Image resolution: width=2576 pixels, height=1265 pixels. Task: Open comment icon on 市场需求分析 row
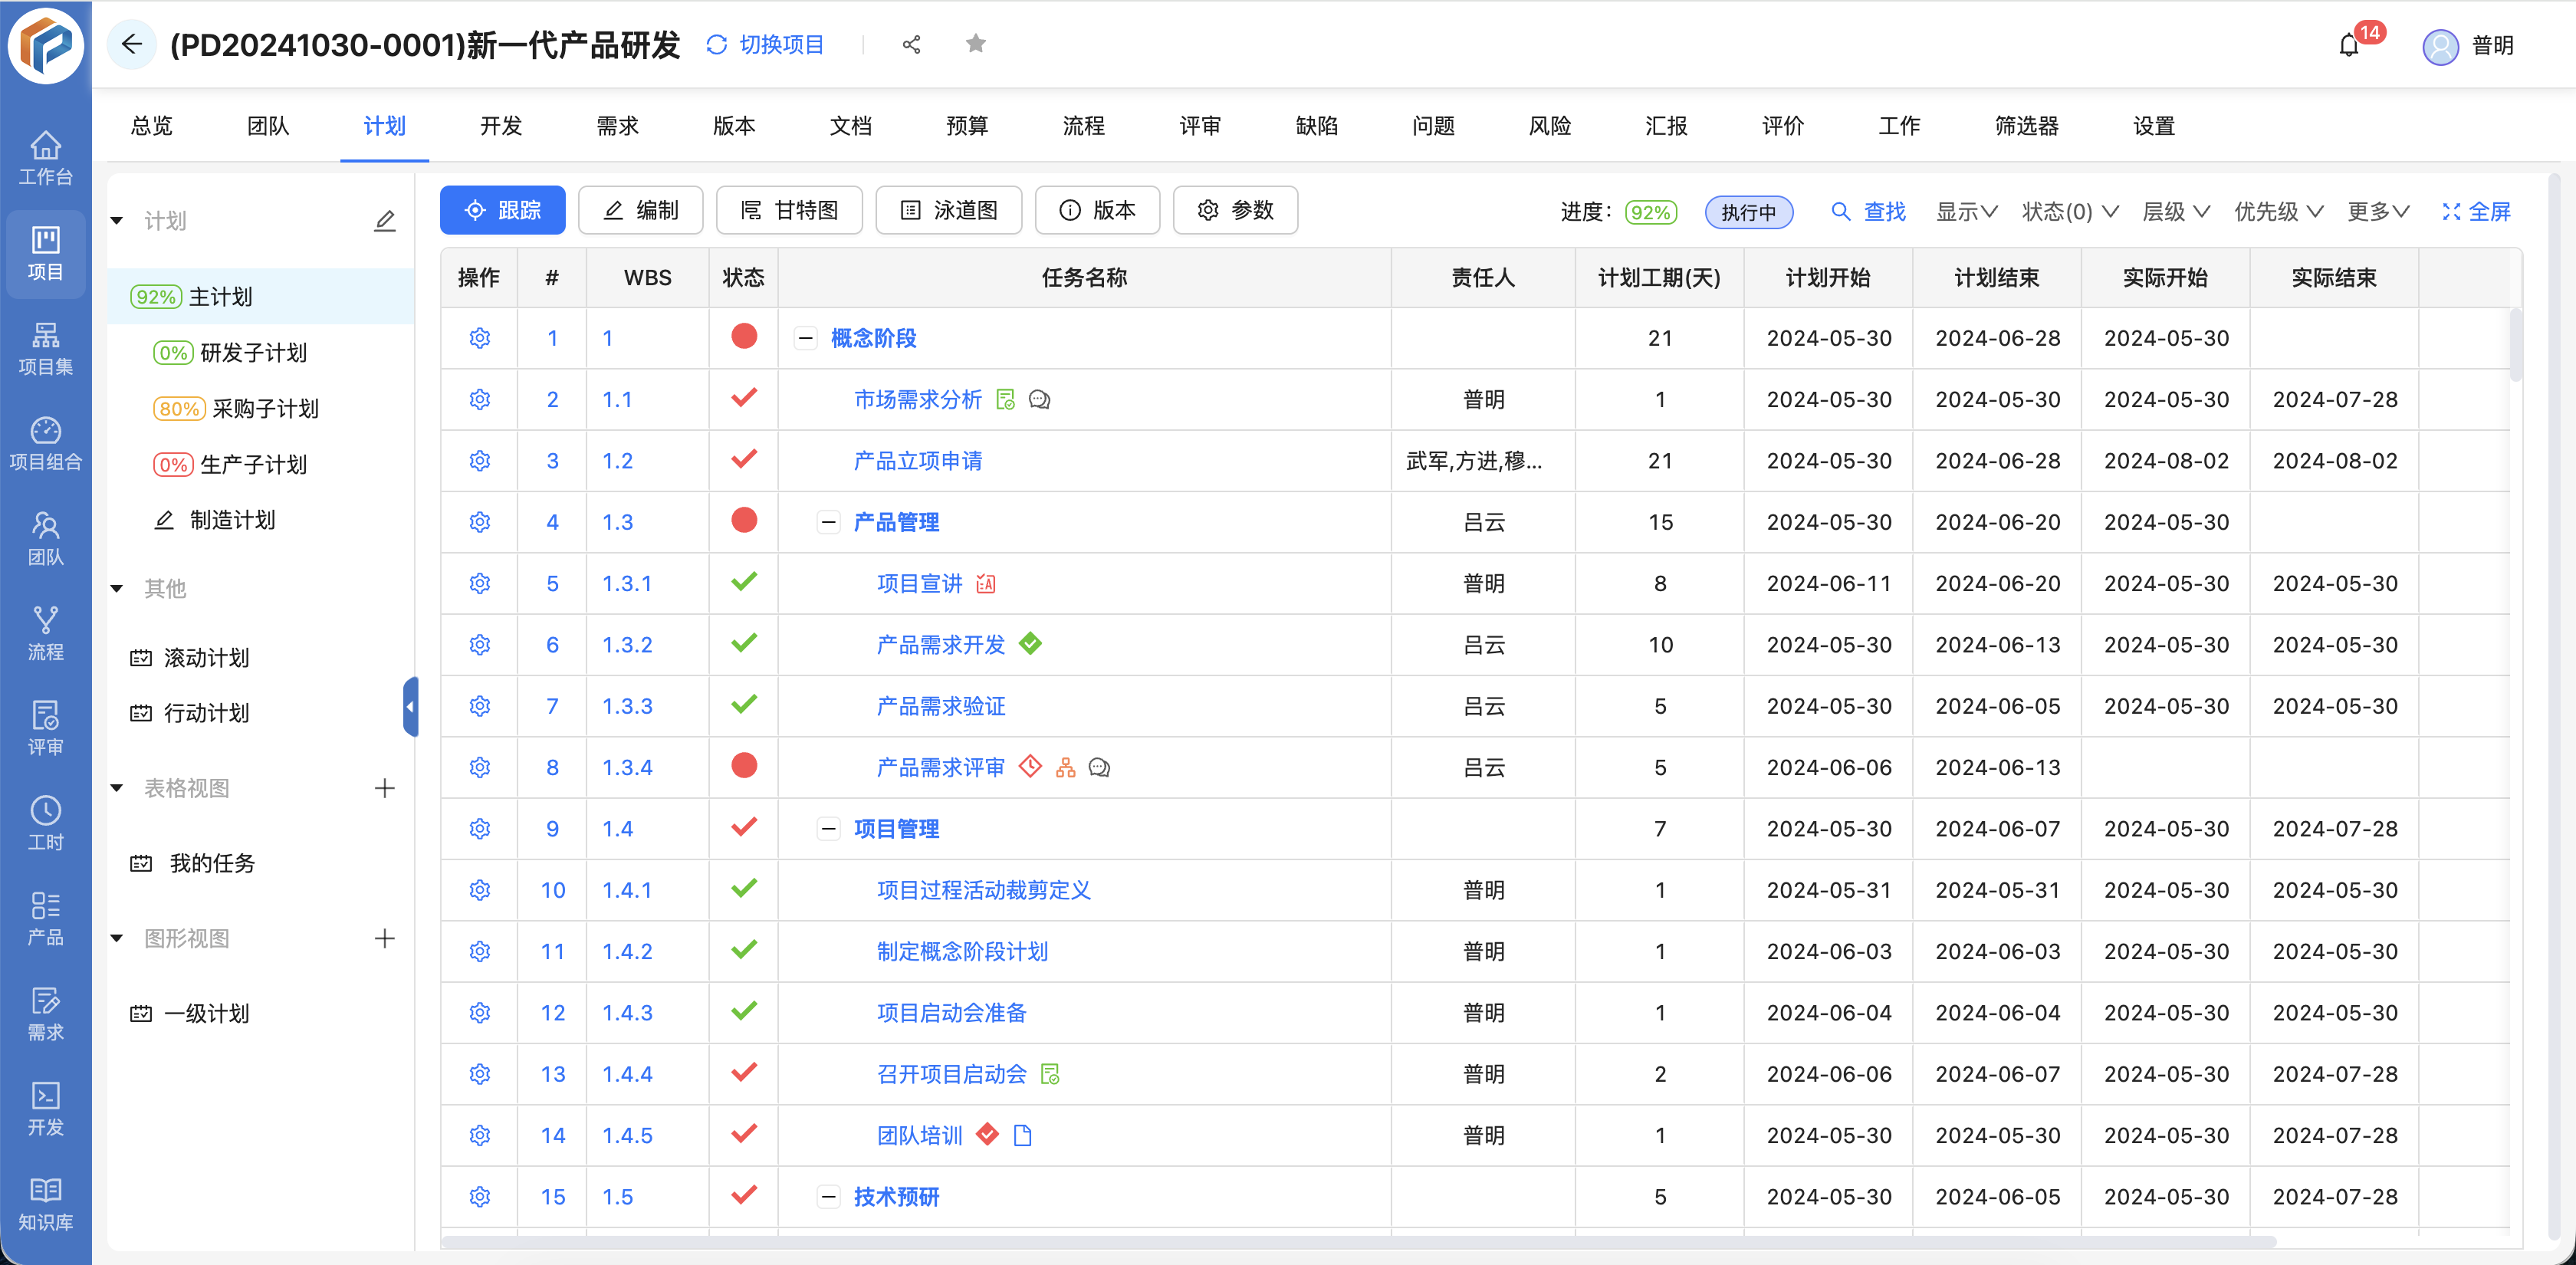[x=1040, y=400]
